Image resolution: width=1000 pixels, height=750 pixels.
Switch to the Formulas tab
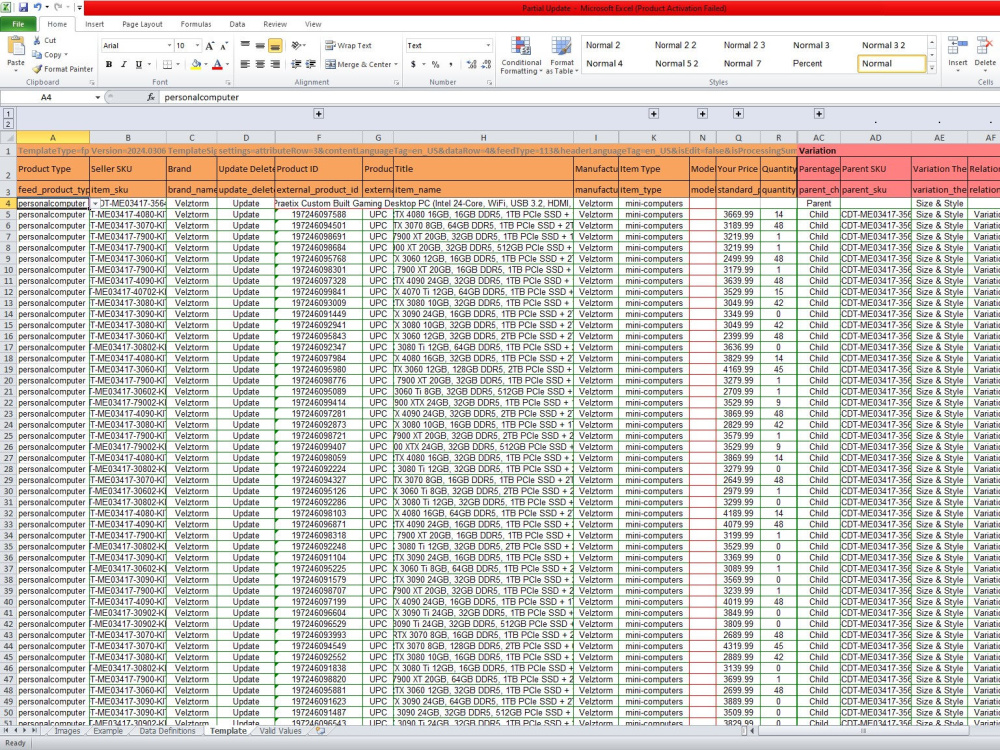click(x=196, y=24)
